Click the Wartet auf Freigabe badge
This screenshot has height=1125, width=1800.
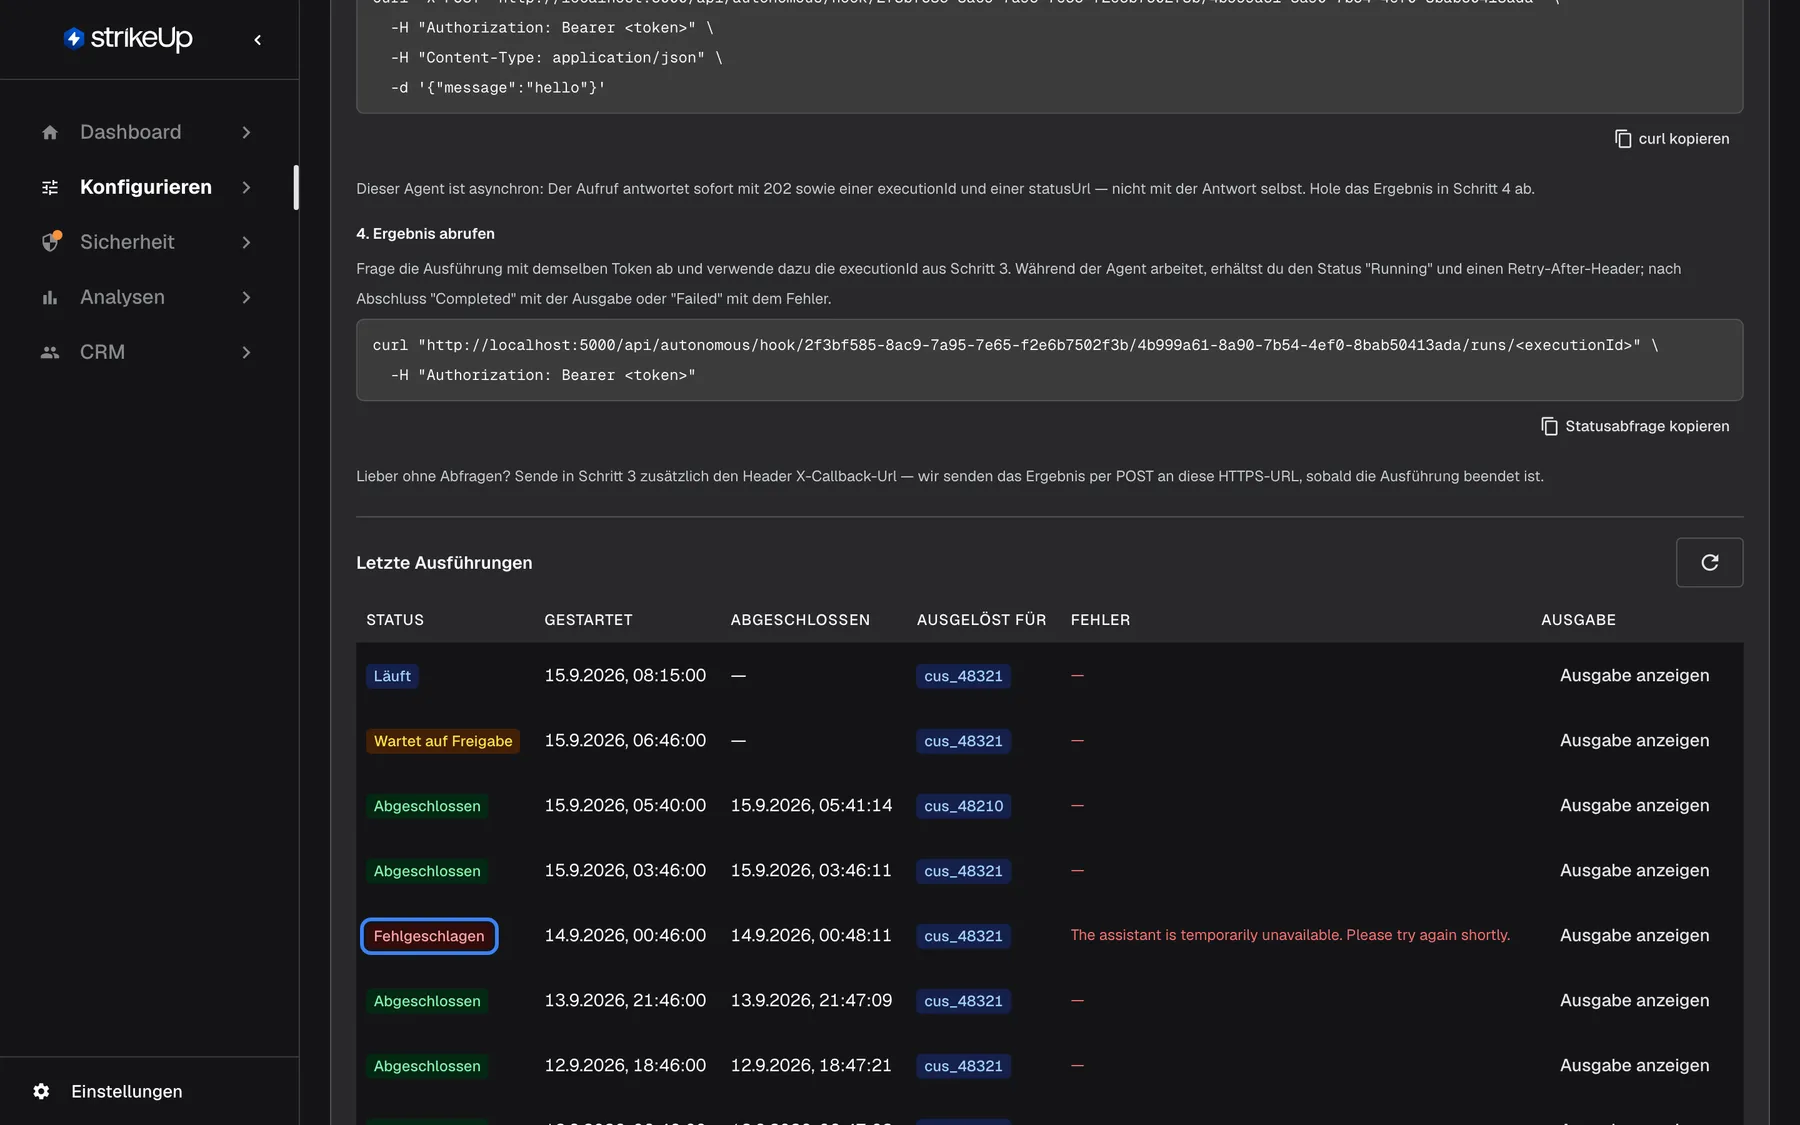(443, 741)
